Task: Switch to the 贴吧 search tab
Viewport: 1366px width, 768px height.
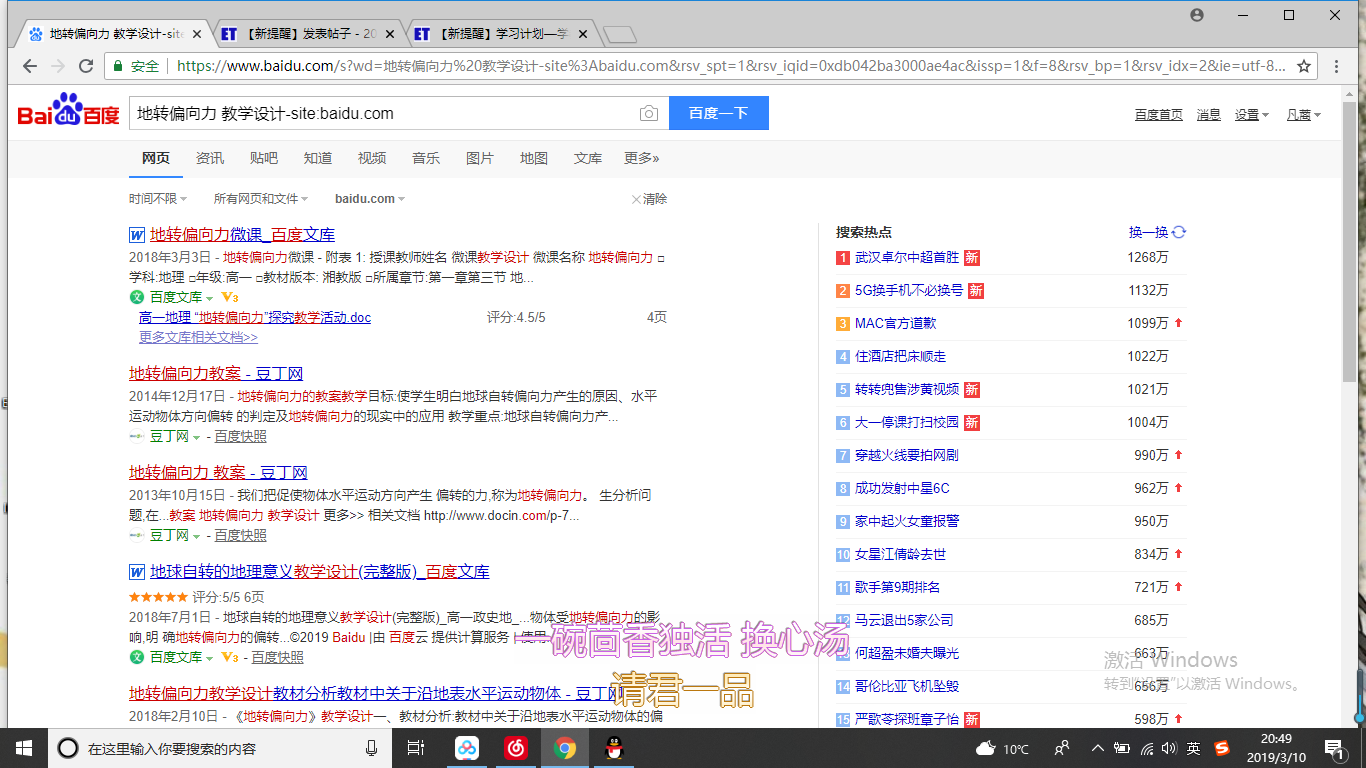Action: tap(264, 158)
